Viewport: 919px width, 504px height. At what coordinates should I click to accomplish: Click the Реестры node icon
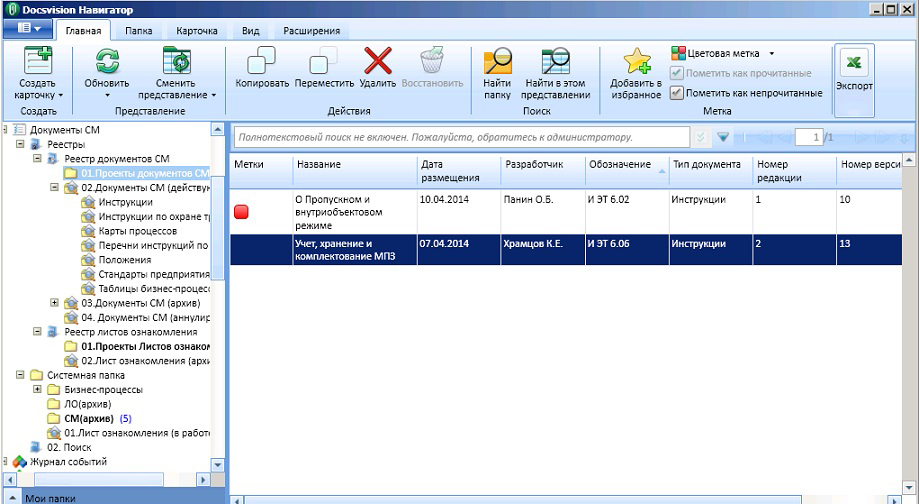tap(36, 144)
